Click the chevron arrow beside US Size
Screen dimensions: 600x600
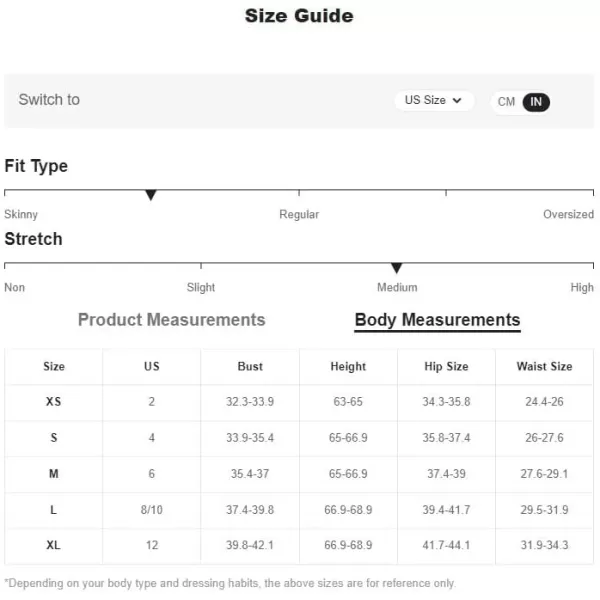pyautogui.click(x=457, y=101)
